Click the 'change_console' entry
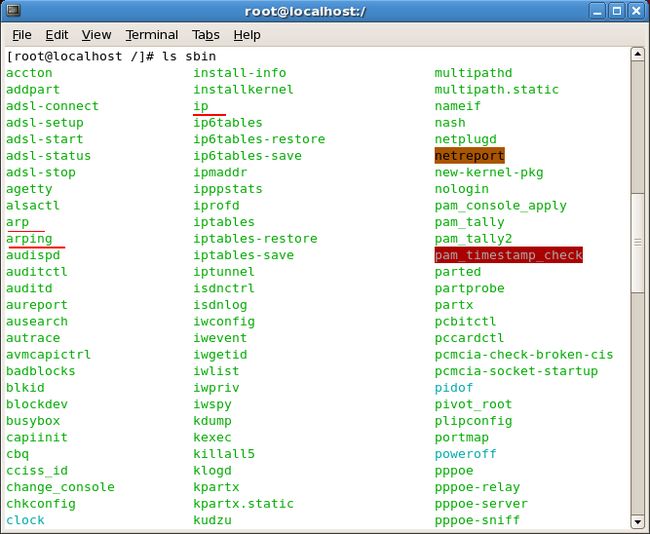 (x=60, y=487)
